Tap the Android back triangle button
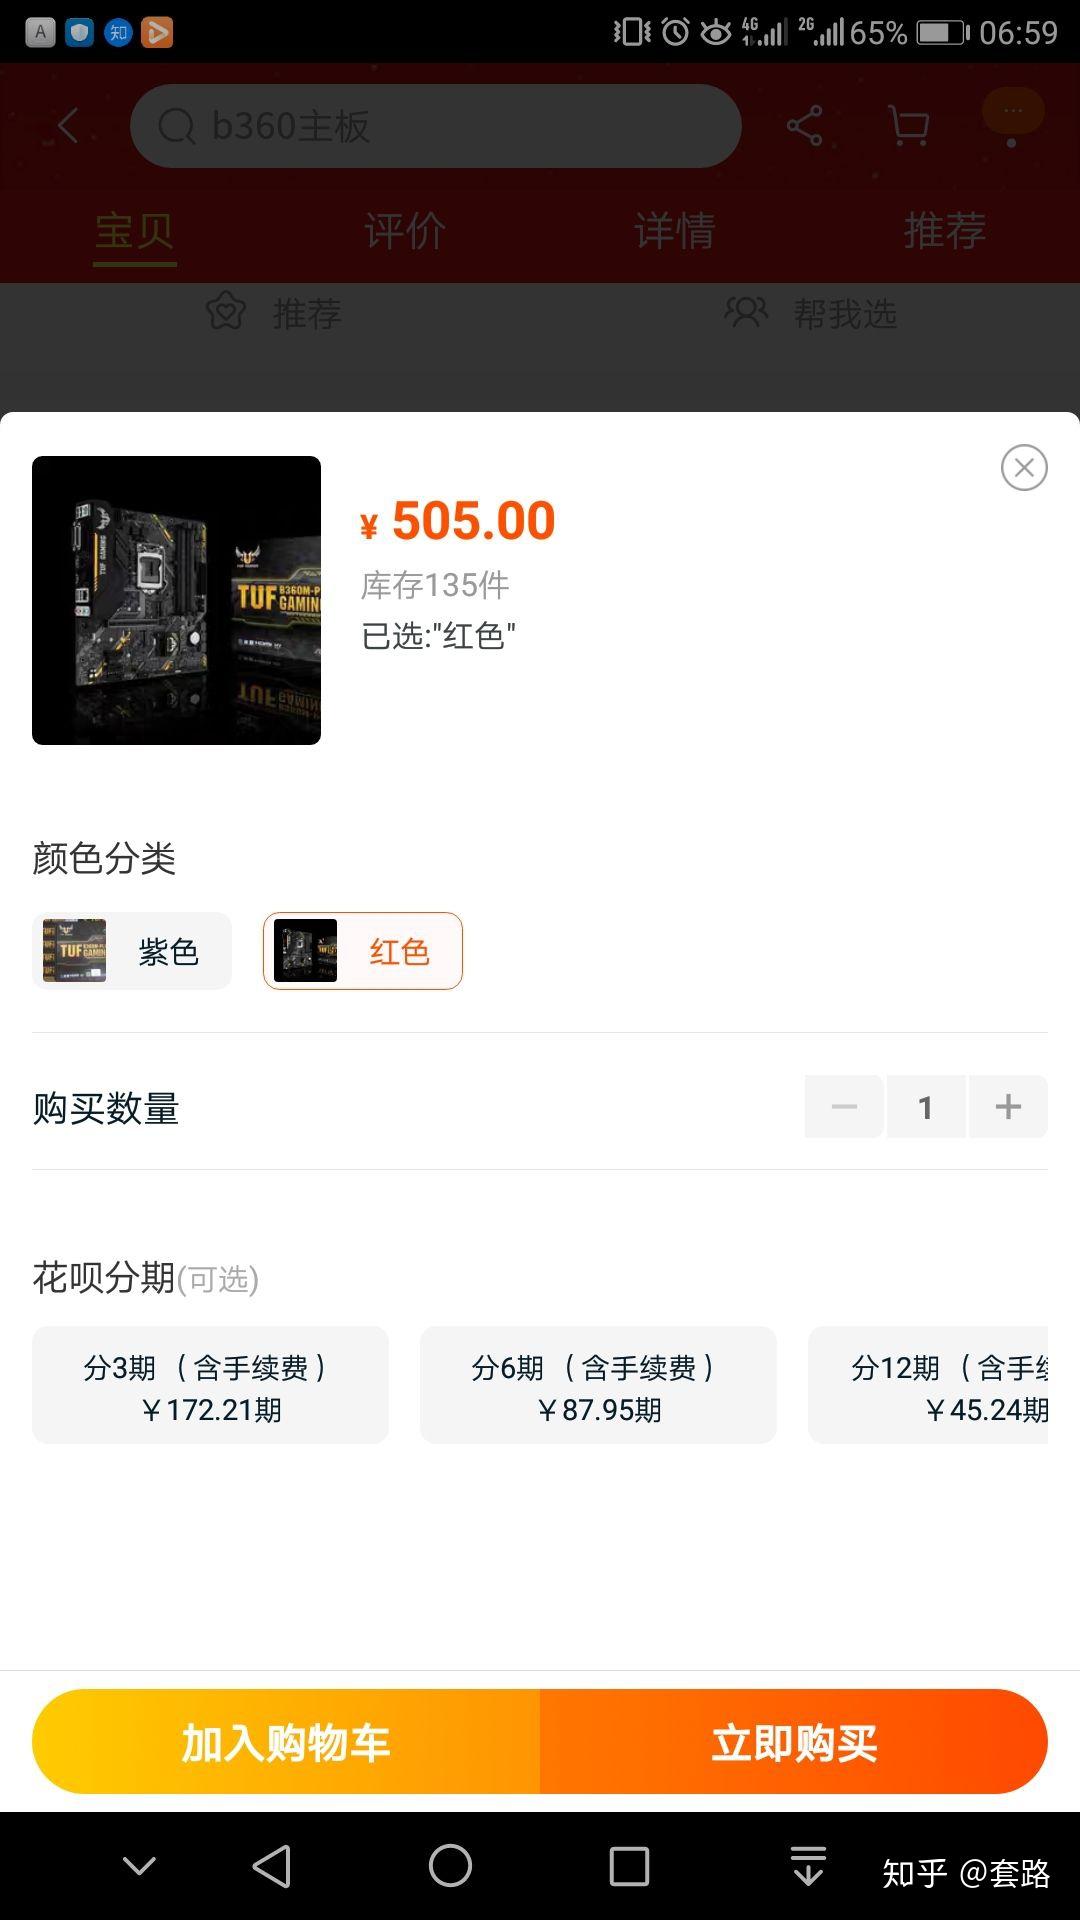Image resolution: width=1080 pixels, height=1920 pixels. click(x=271, y=1866)
